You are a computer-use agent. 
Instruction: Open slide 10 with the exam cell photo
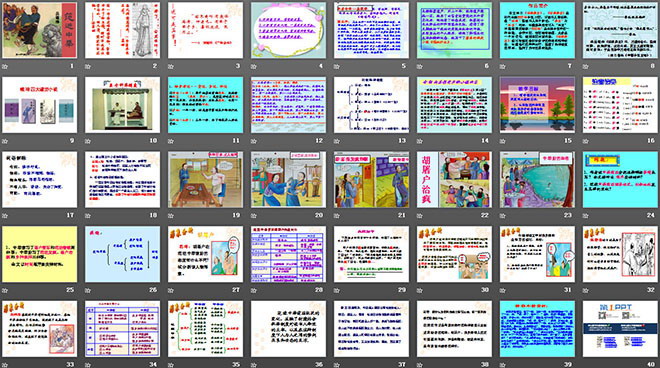tap(122, 105)
